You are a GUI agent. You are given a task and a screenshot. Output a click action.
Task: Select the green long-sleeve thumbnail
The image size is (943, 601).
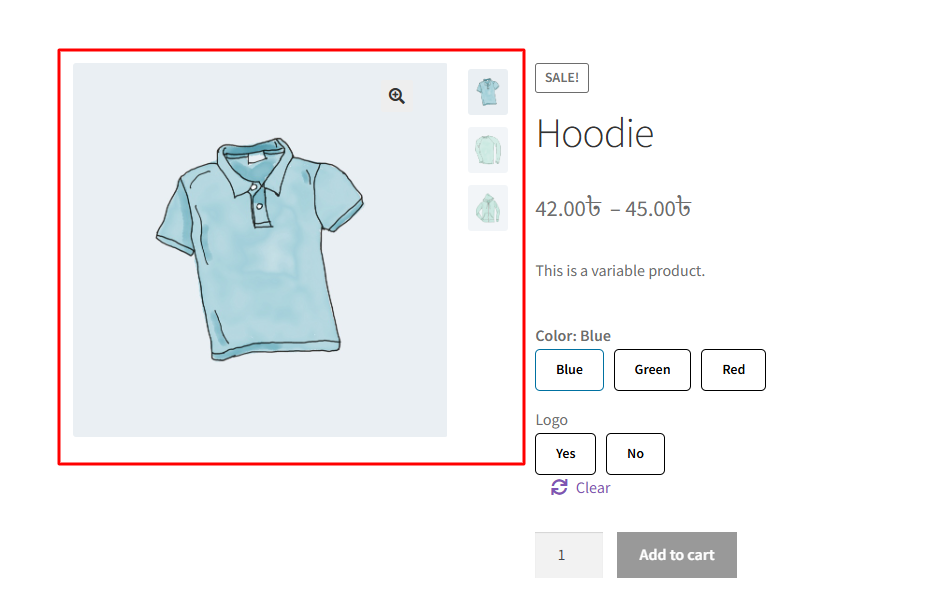pos(488,150)
